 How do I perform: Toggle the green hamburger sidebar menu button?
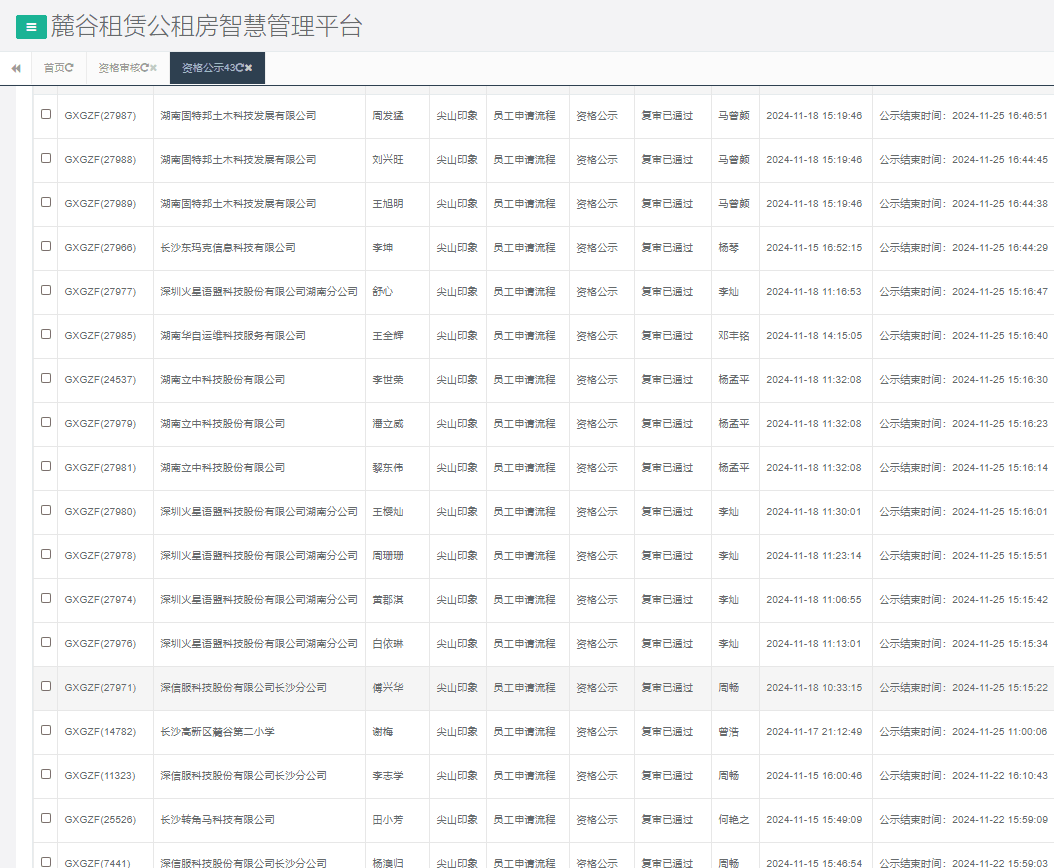31,28
